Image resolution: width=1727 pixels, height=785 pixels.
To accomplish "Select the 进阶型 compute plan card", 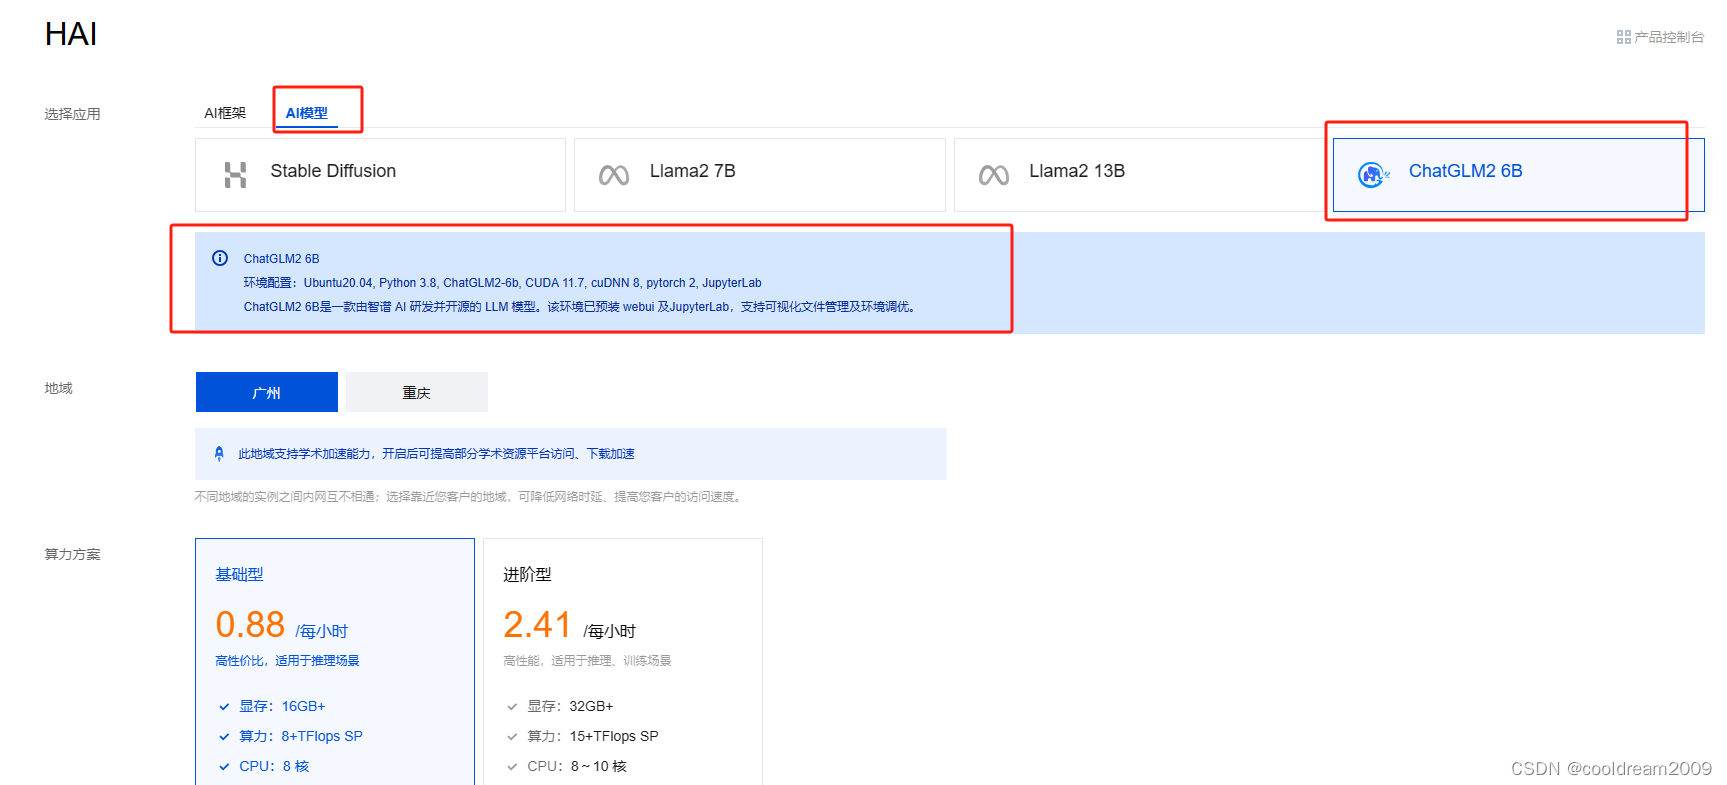I will [x=623, y=662].
